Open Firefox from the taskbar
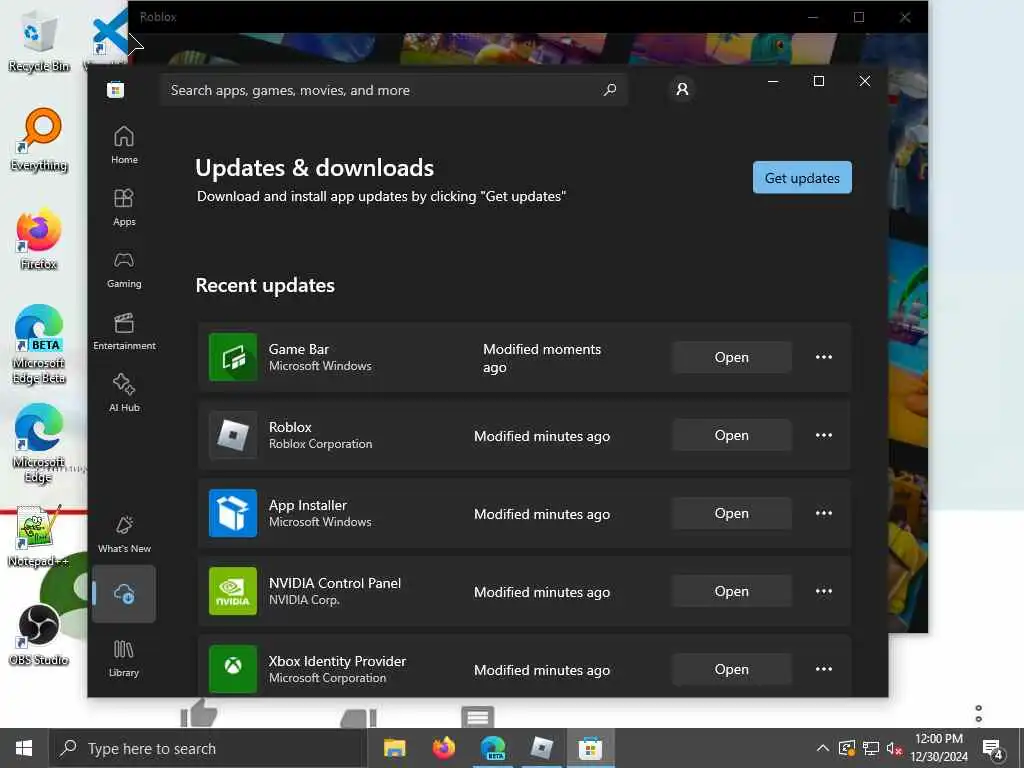 pos(444,748)
